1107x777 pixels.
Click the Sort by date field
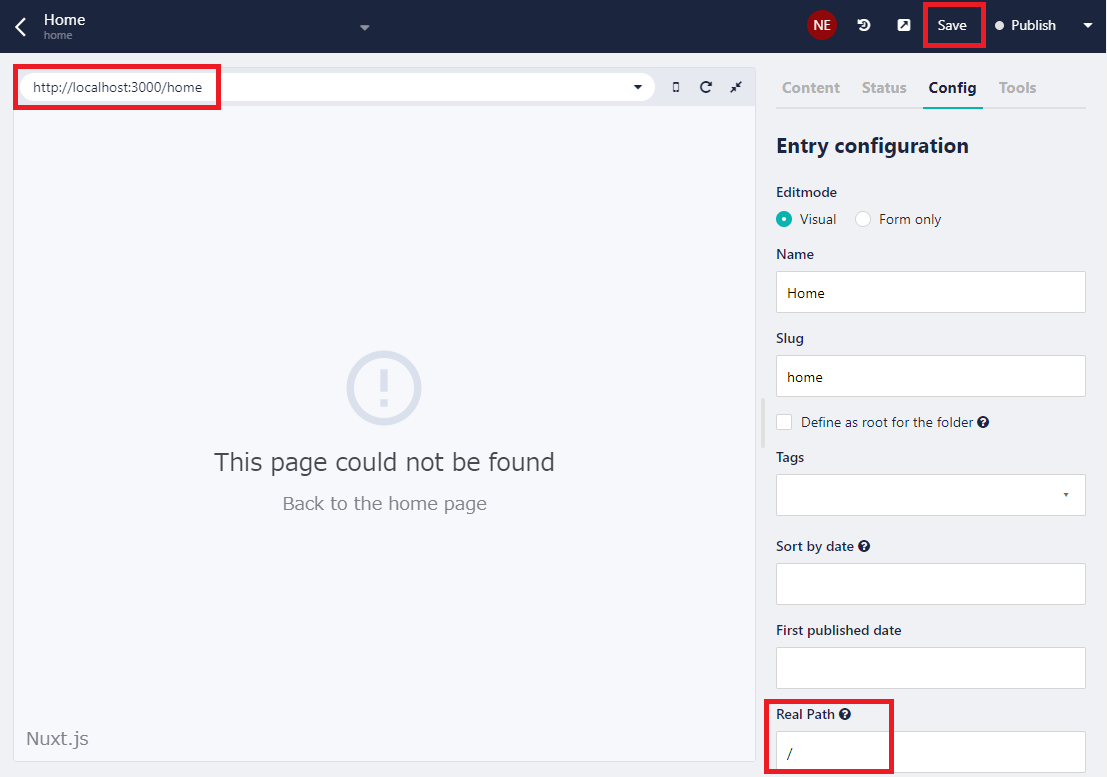931,584
